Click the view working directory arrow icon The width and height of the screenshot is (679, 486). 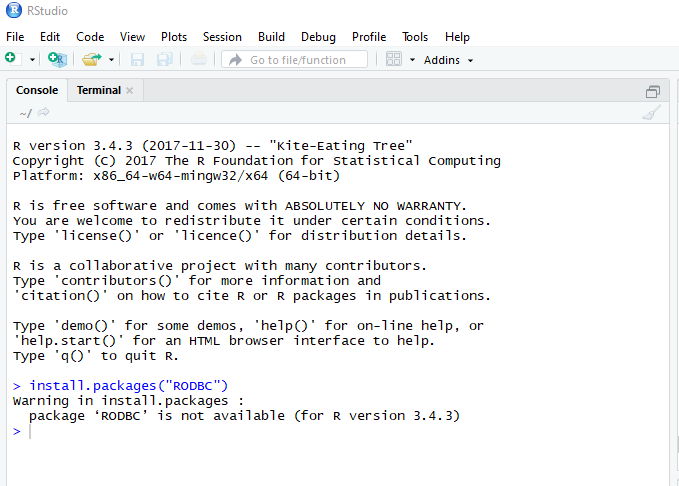(x=43, y=113)
